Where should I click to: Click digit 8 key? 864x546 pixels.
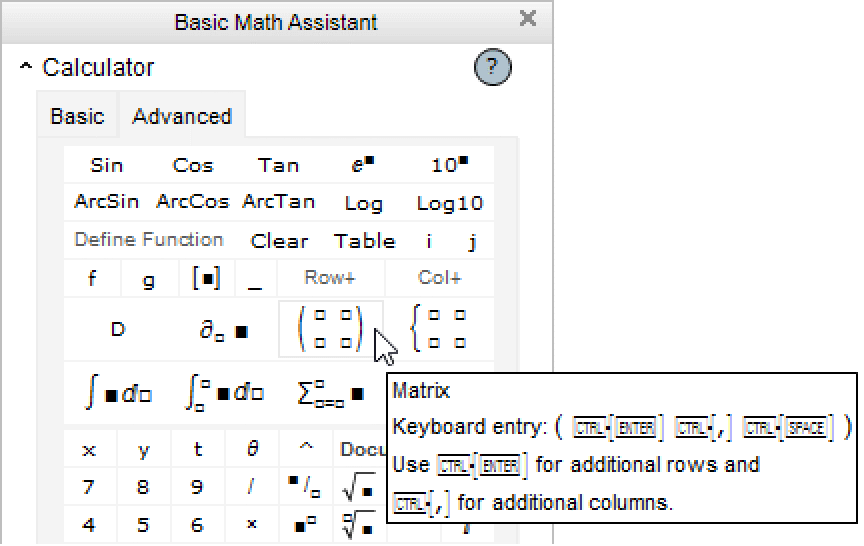point(143,487)
